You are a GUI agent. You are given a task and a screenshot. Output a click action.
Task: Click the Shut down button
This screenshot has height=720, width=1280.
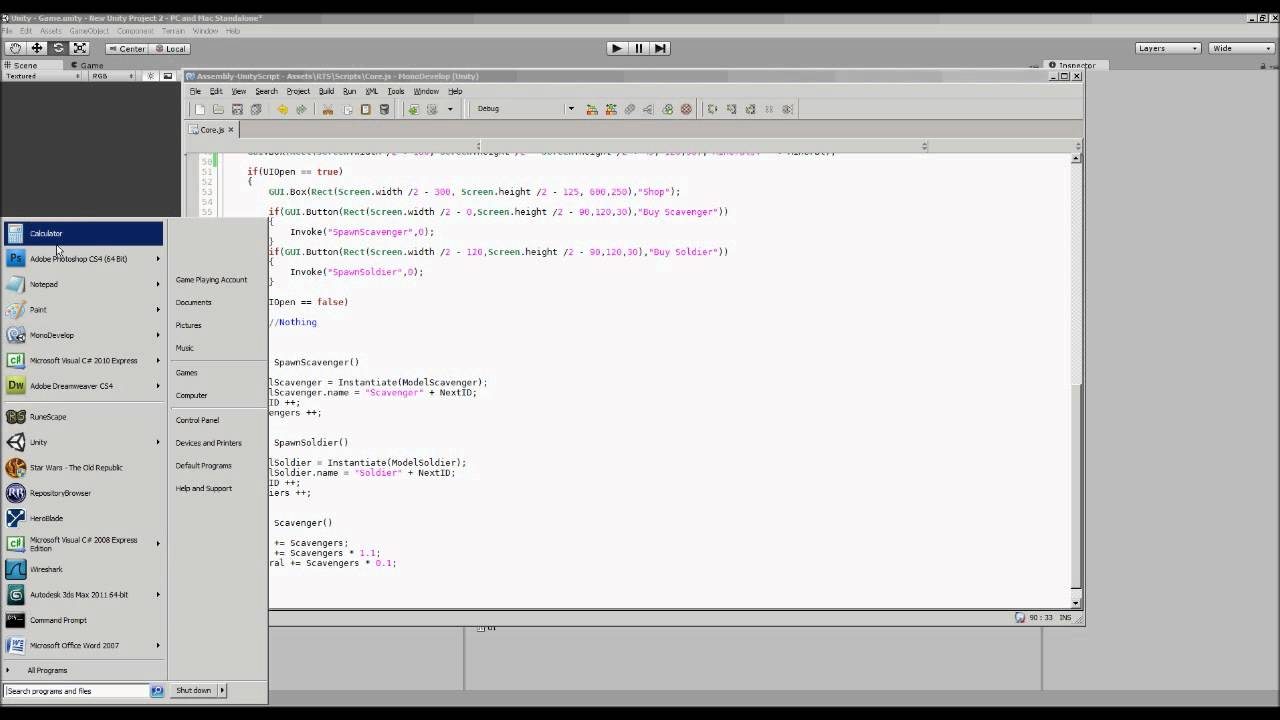coord(194,690)
